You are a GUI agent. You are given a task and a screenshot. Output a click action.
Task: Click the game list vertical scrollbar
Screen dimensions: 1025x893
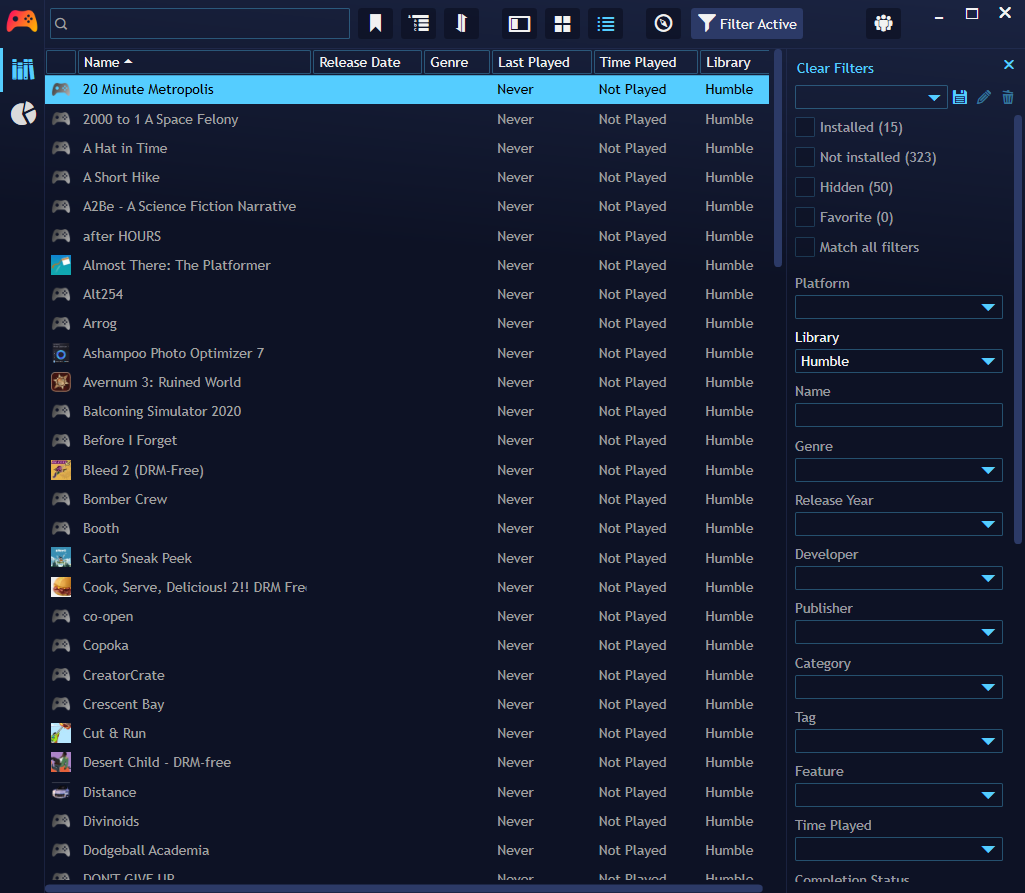point(777,159)
